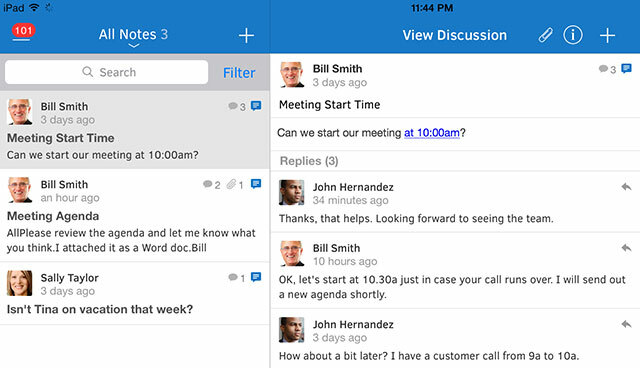Click the attachment count on the Meeting Agenda note
The height and width of the screenshot is (368, 640).
coord(235,185)
